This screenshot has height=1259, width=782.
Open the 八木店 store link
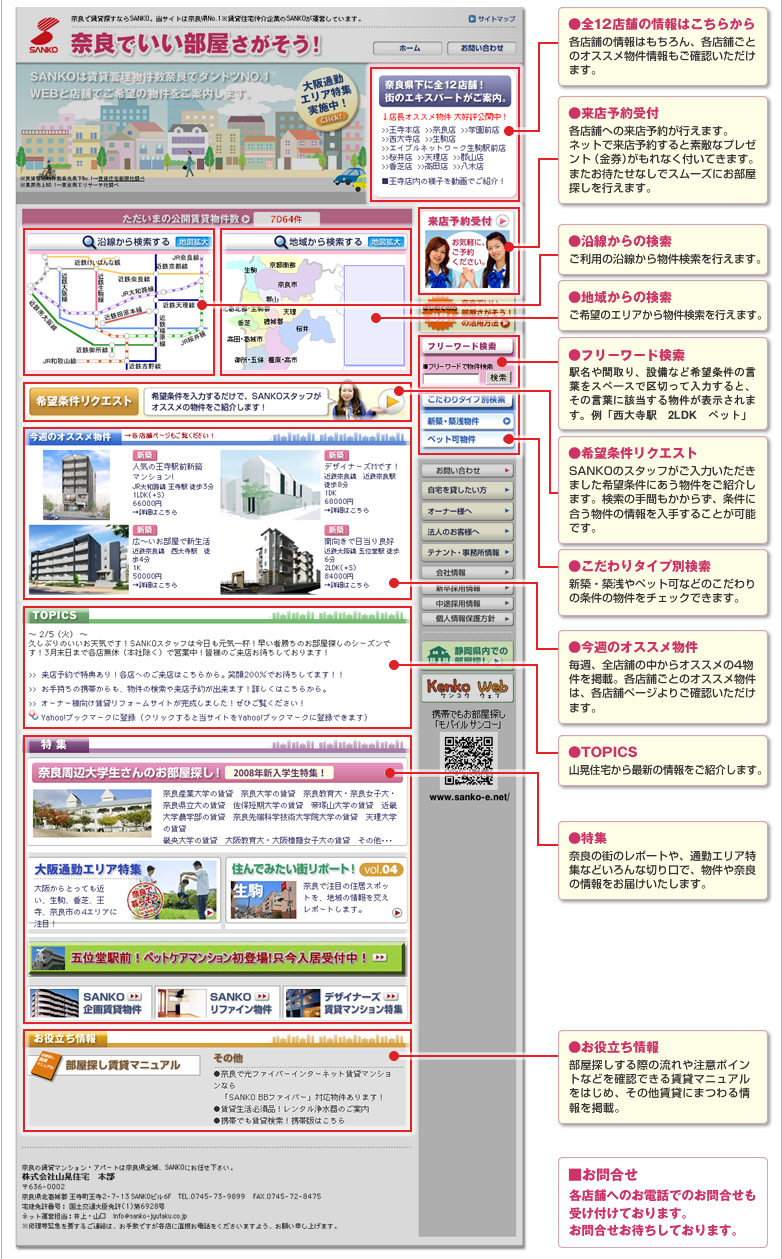coord(468,166)
